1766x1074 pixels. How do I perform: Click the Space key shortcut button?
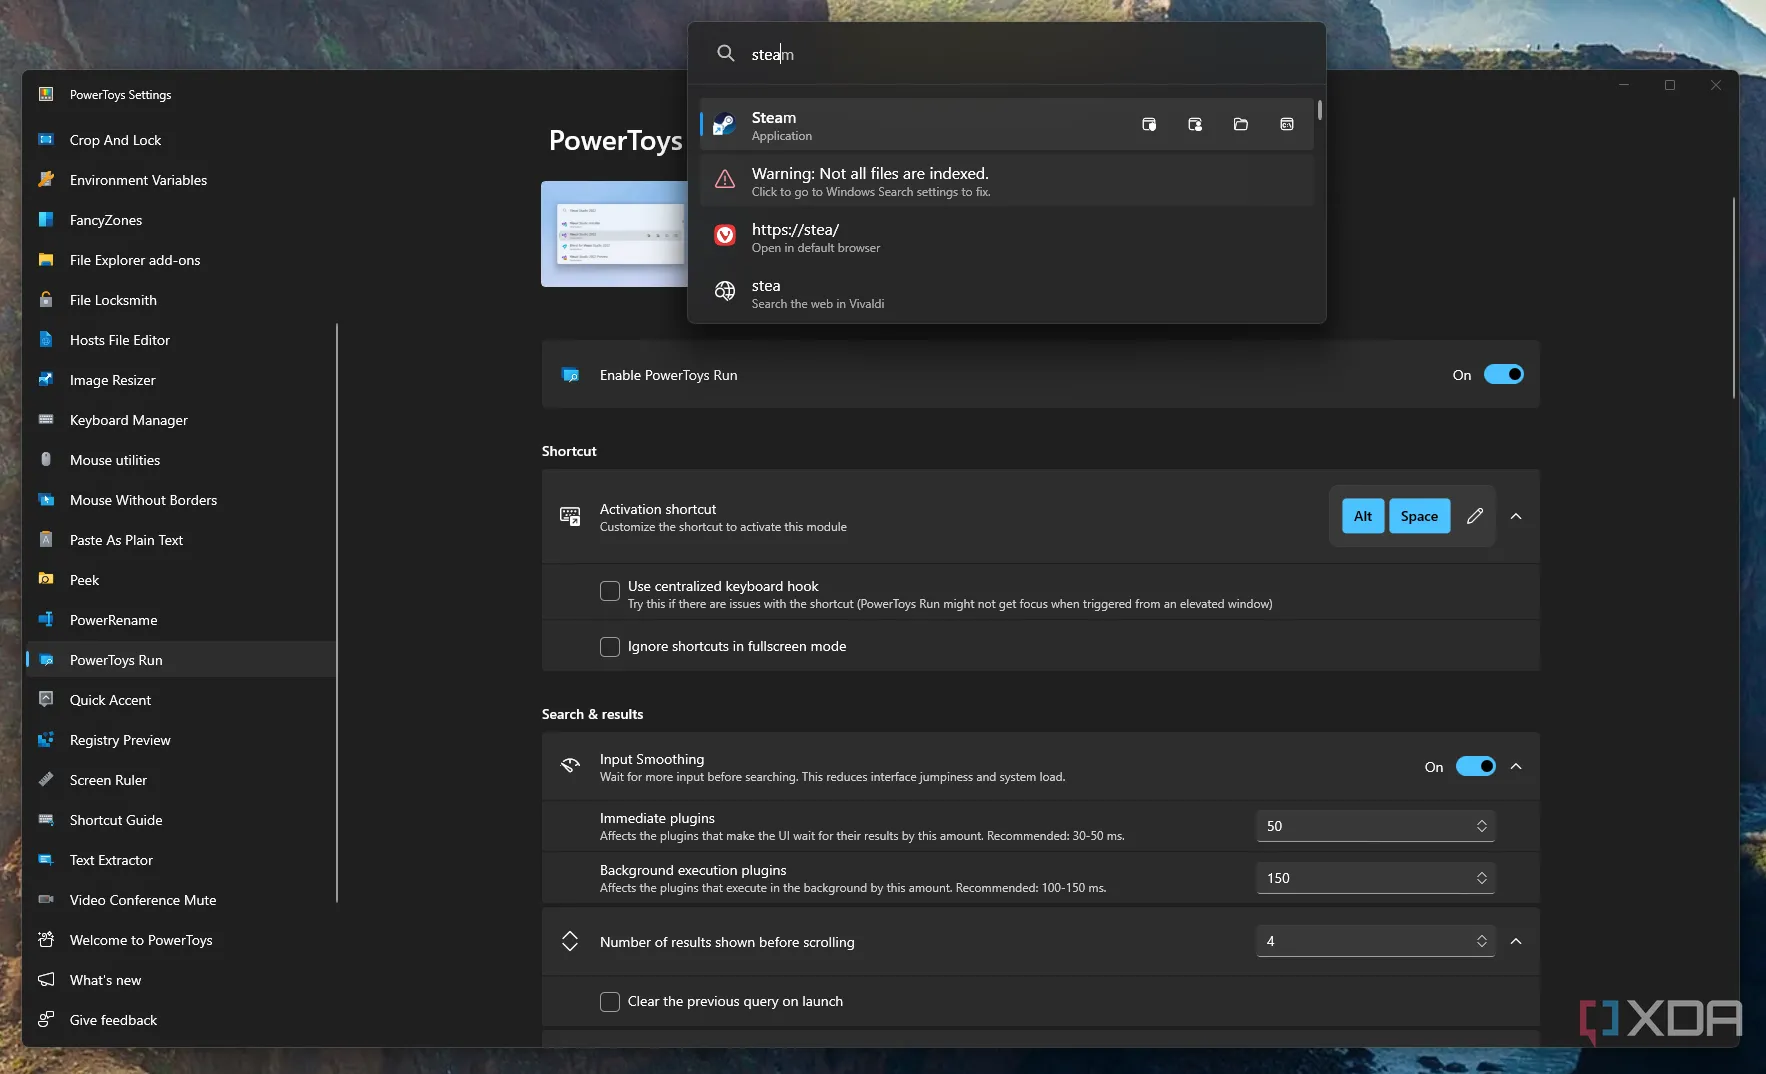[x=1419, y=516]
